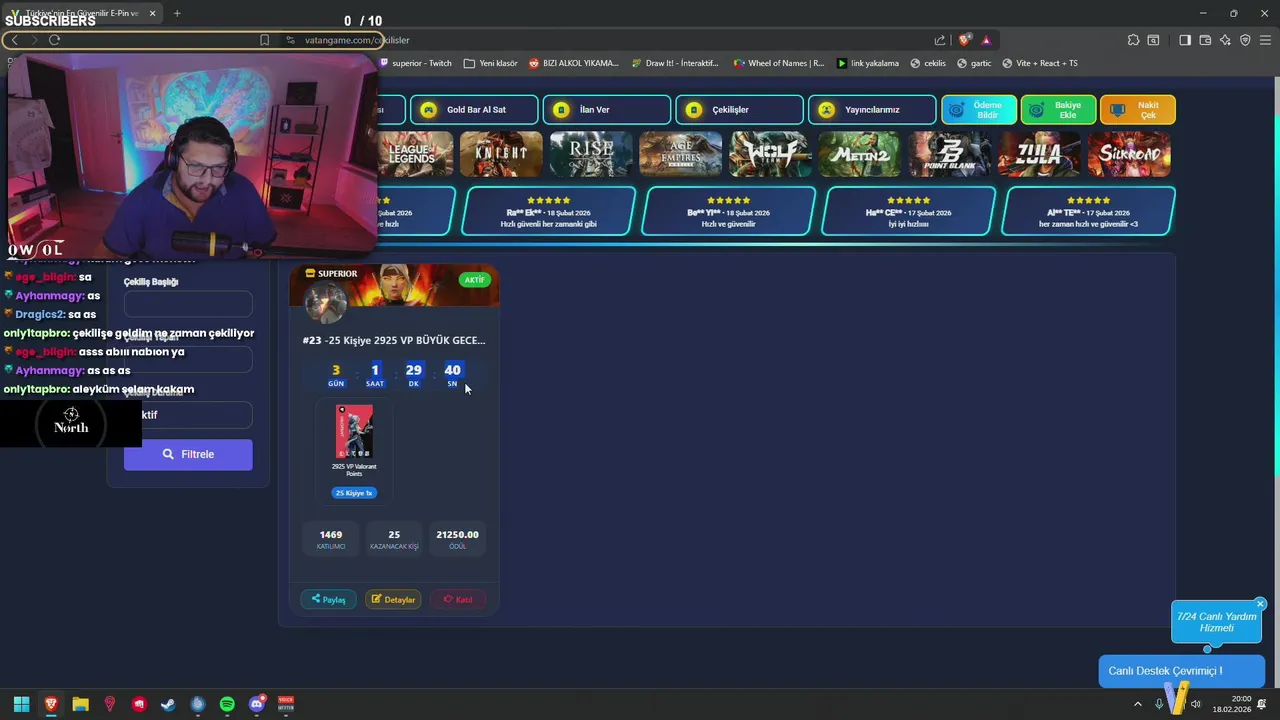Select the League of Legends game tile
Screen dimensions: 1280x720
[x=413, y=154]
